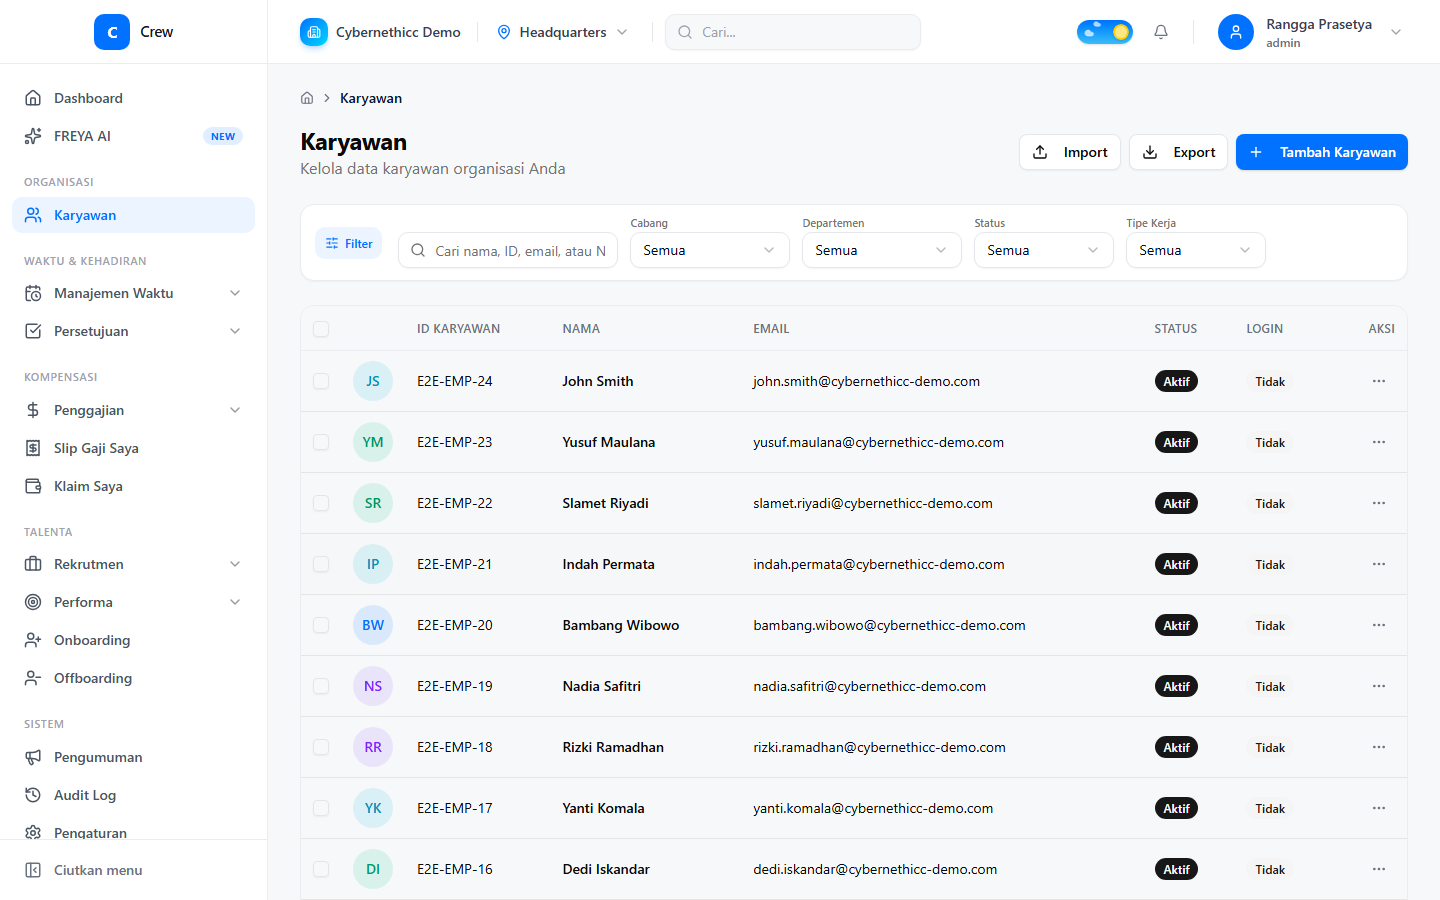The height and width of the screenshot is (900, 1440).
Task: Click the Audit Log history icon
Action: click(33, 795)
